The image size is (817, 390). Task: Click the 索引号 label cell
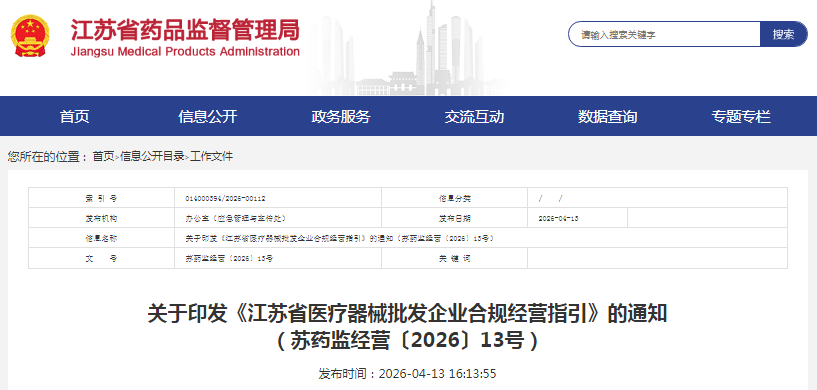102,198
